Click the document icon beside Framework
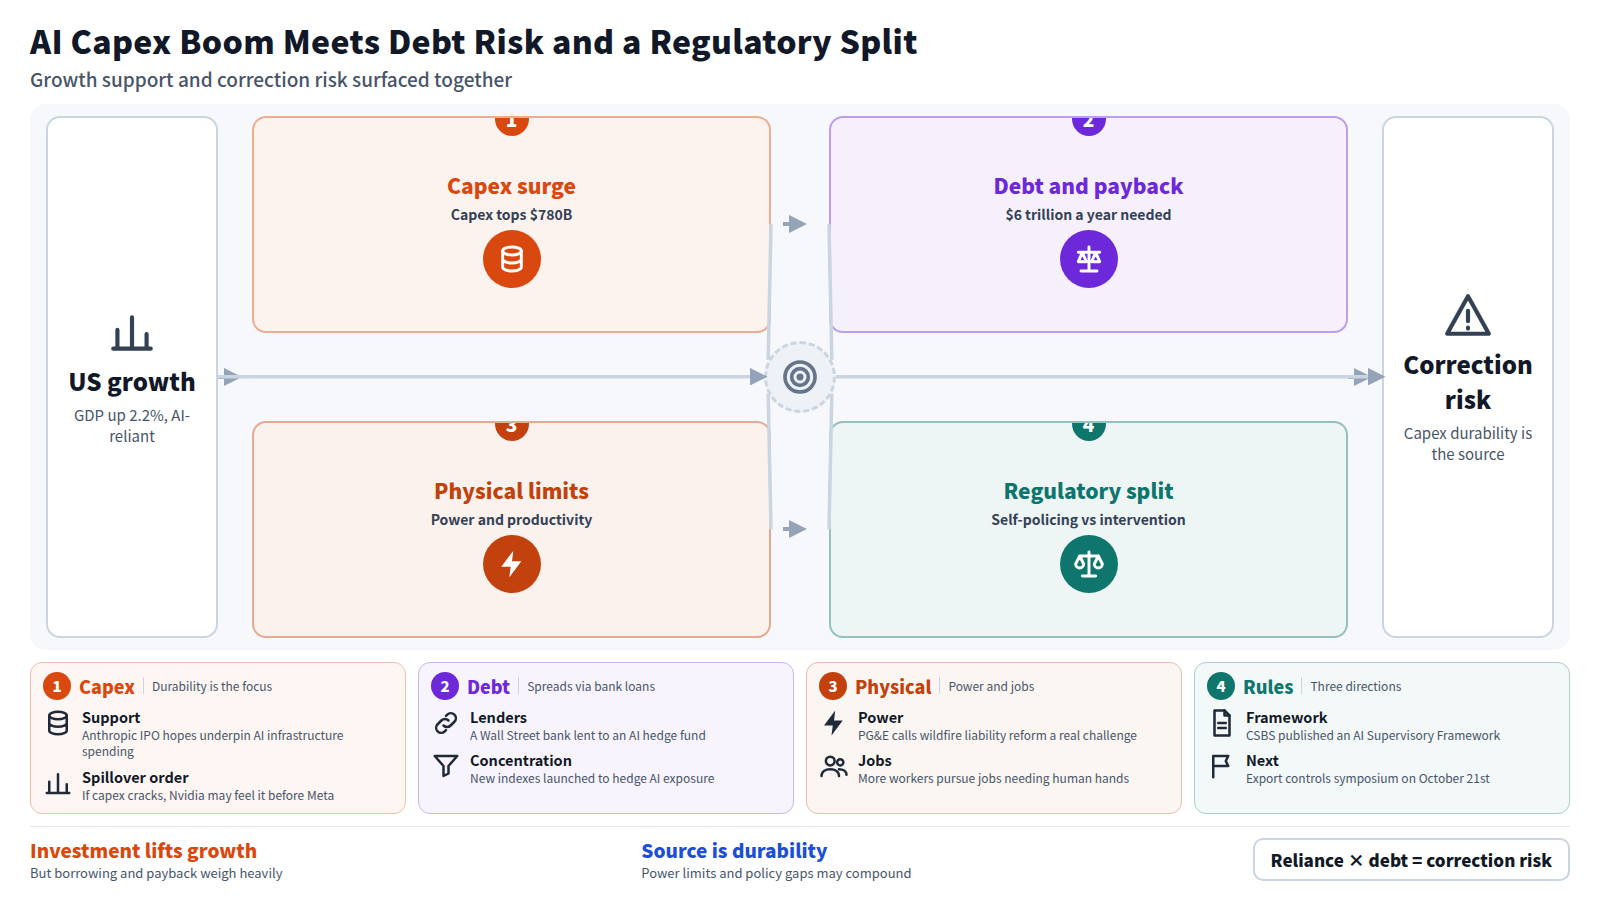The image size is (1600, 900). click(x=1222, y=722)
